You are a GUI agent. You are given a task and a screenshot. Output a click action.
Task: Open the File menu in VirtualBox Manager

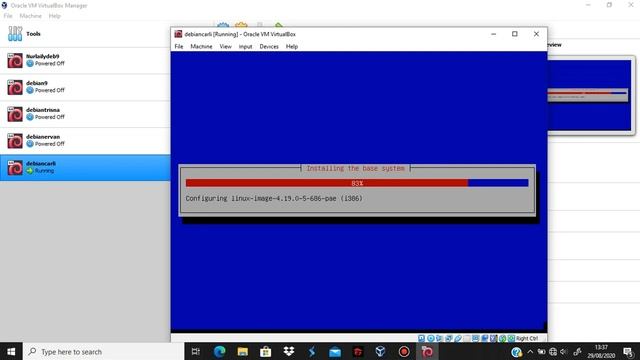(8, 16)
